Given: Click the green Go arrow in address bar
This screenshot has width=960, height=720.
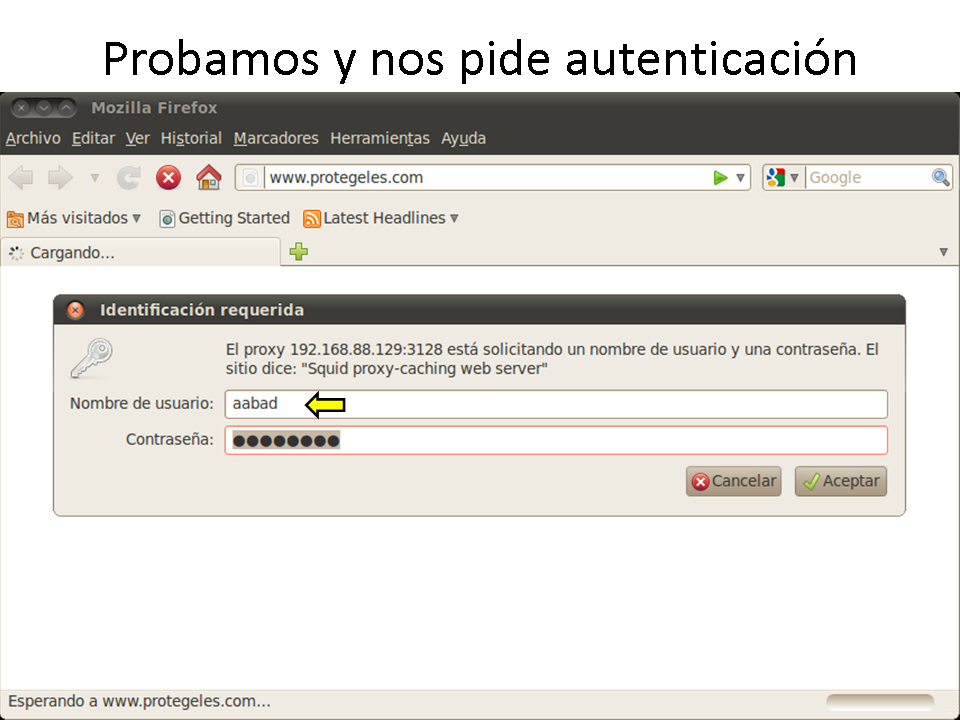Looking at the screenshot, I should click(720, 178).
